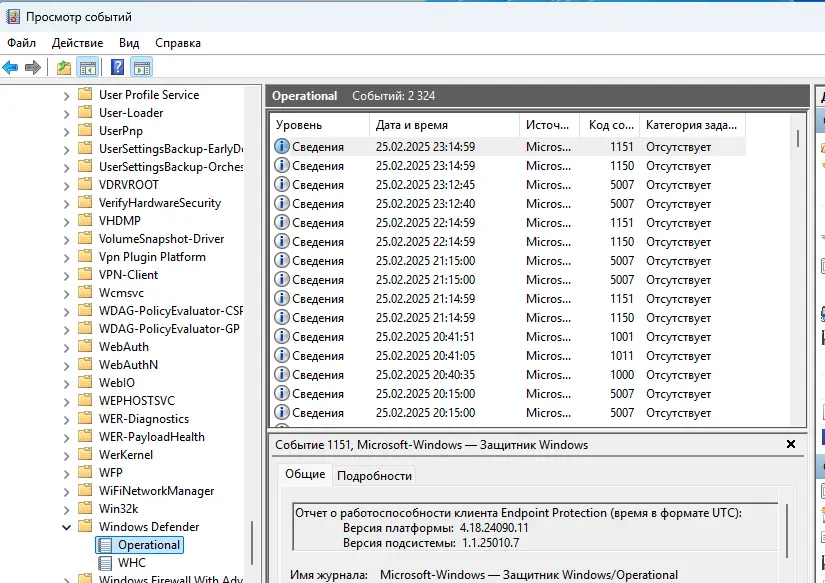The height and width of the screenshot is (583, 825).
Task: Open the Вид menu
Action: tap(129, 43)
